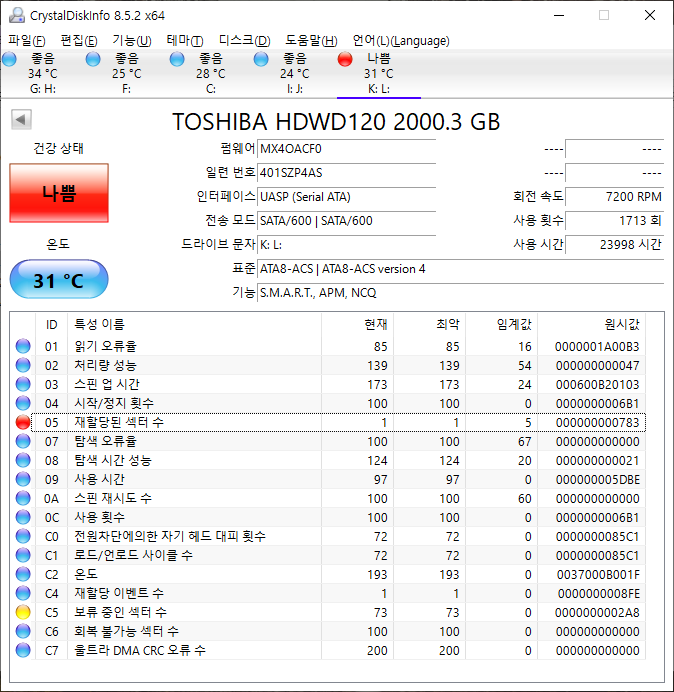The width and height of the screenshot is (674, 692).
Task: Select the 재할당된 섹터 수 row
Action: (x=338, y=422)
